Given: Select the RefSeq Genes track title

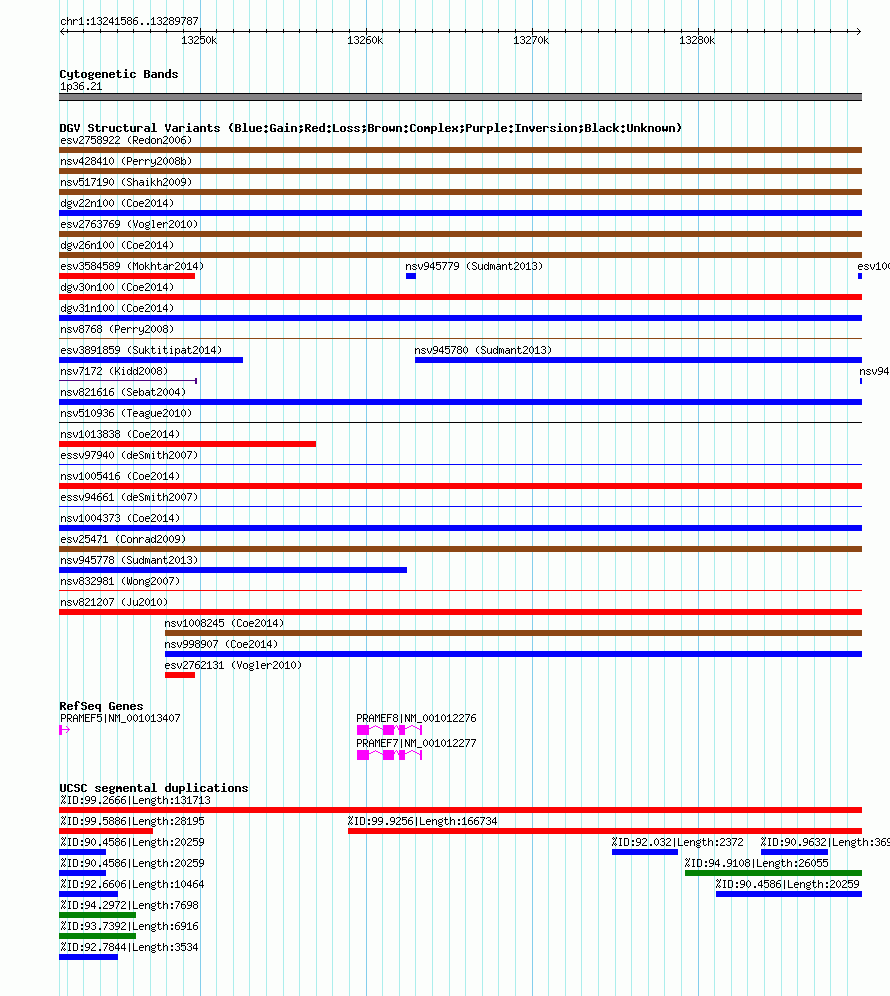Looking at the screenshot, I should pos(101,706).
